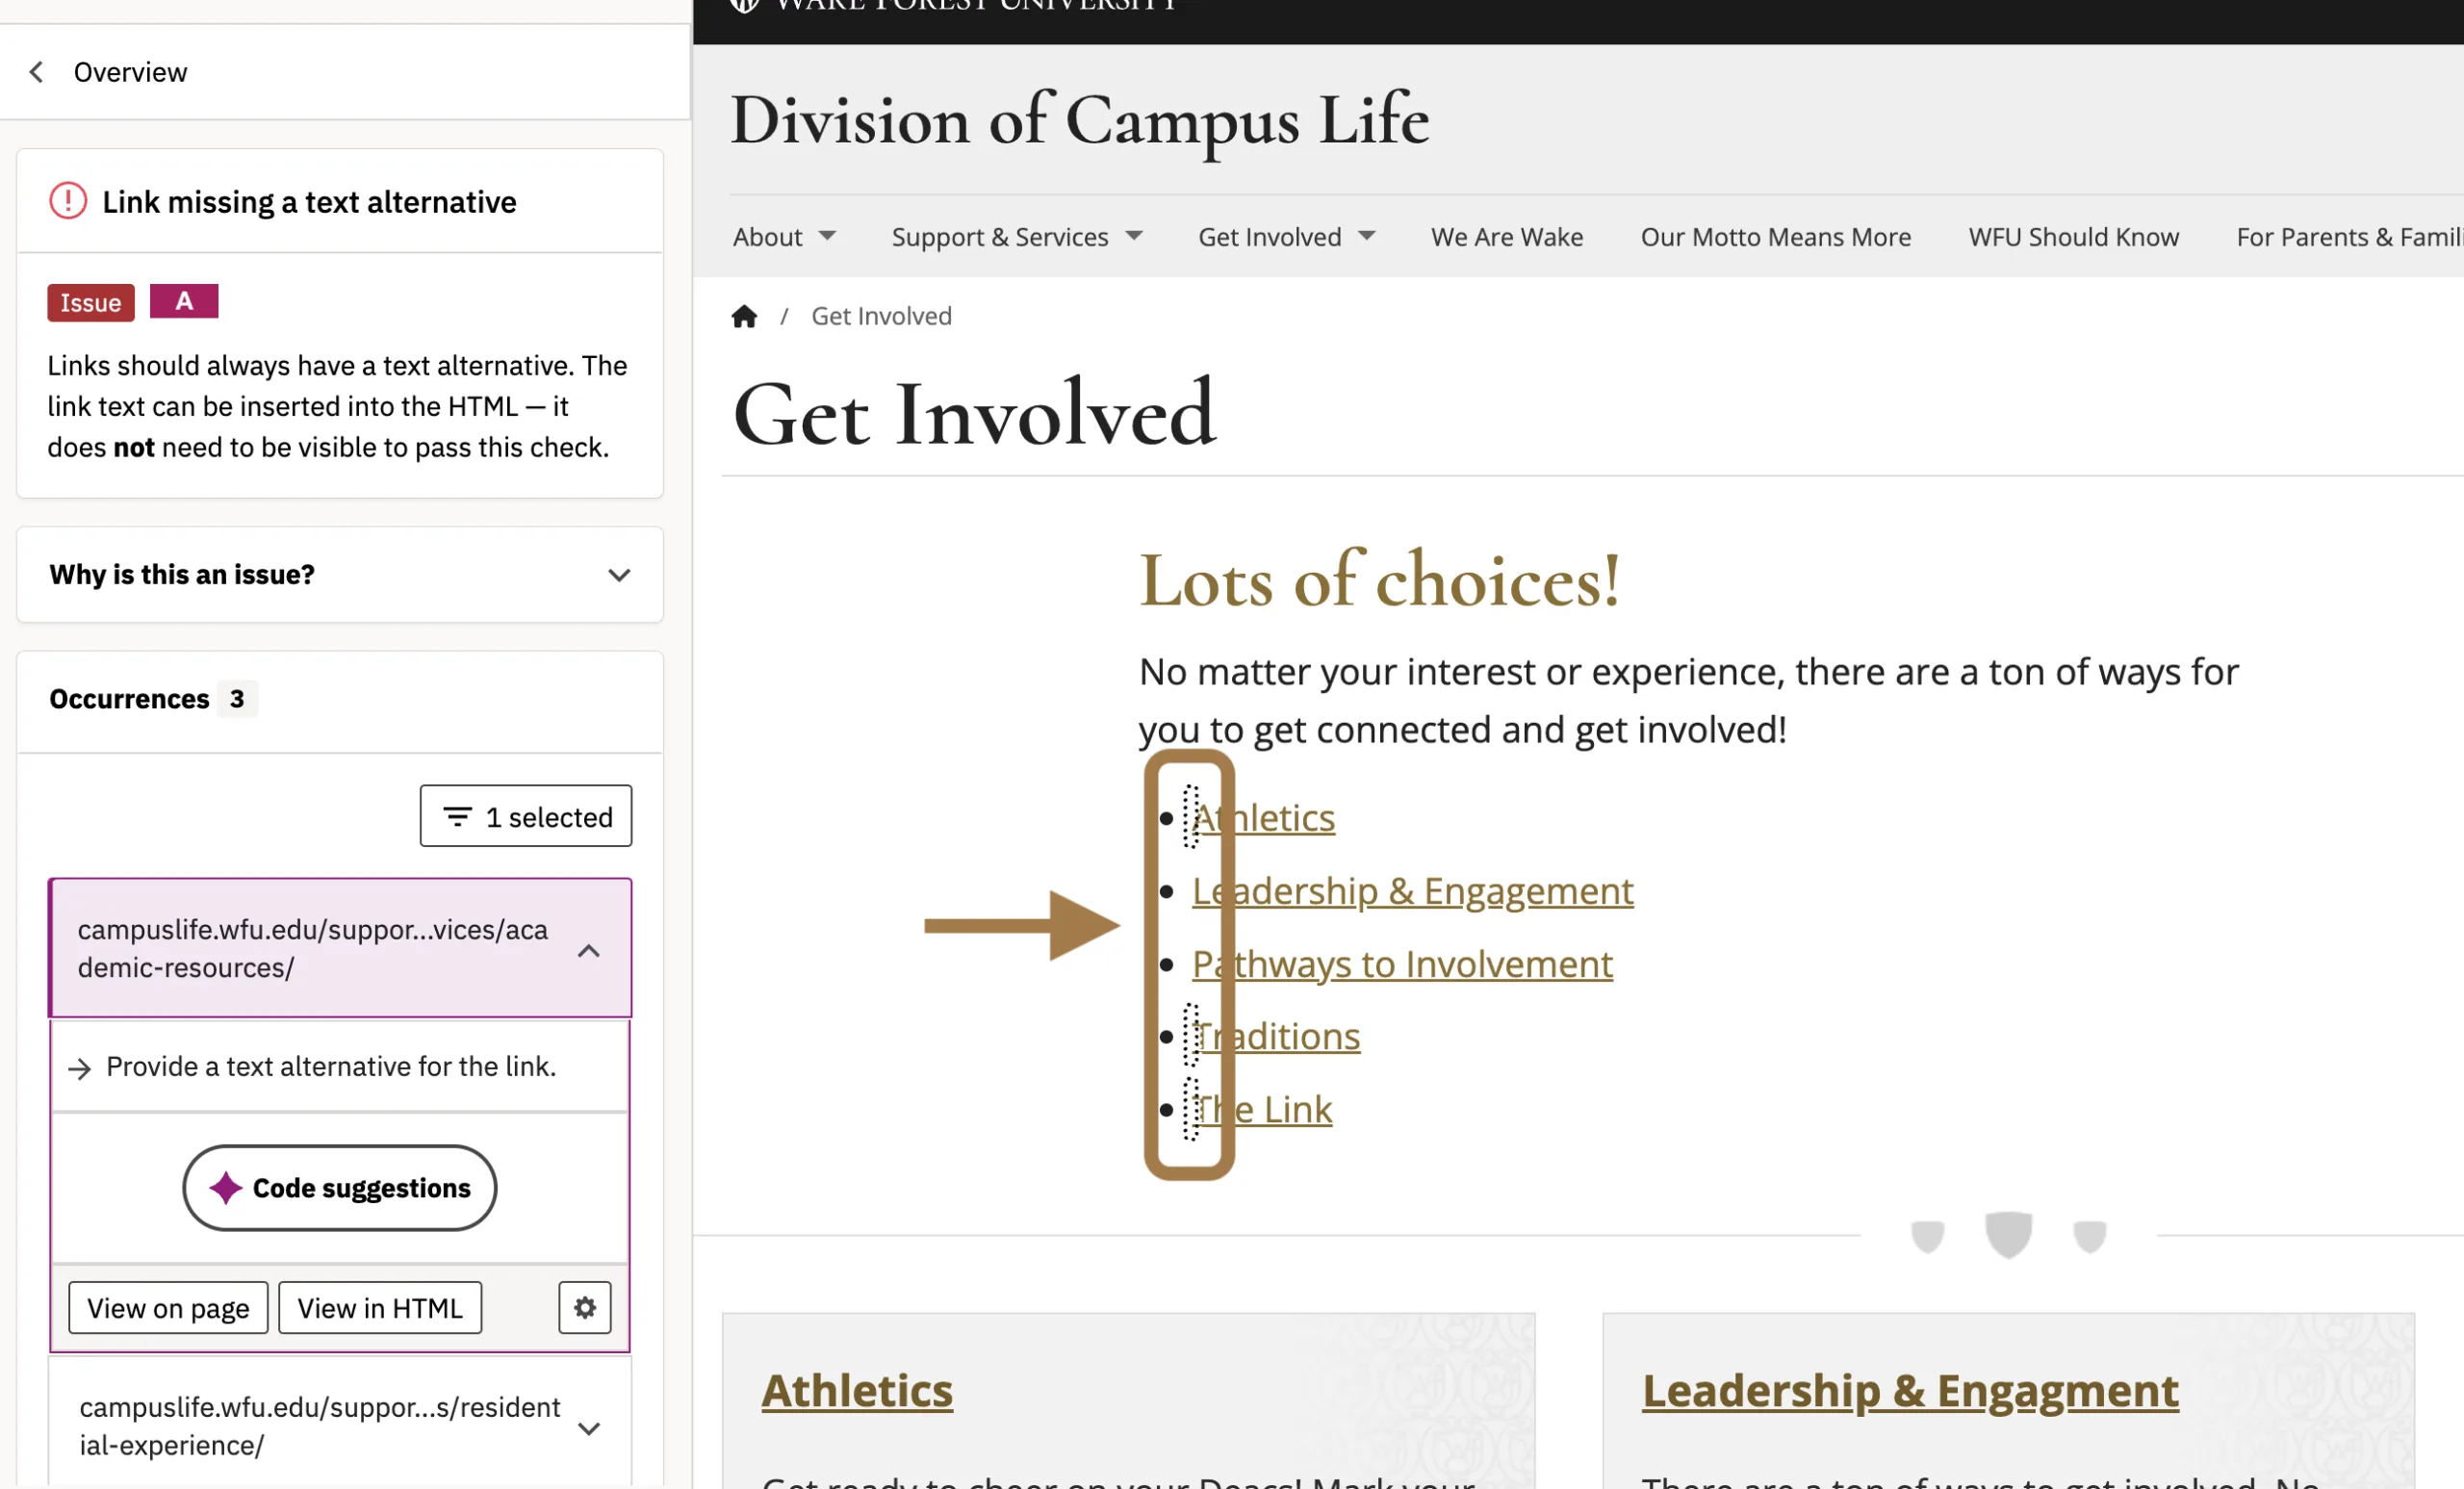2464x1489 pixels.
Task: Open the Support & Services dropdown
Action: tap(1017, 237)
